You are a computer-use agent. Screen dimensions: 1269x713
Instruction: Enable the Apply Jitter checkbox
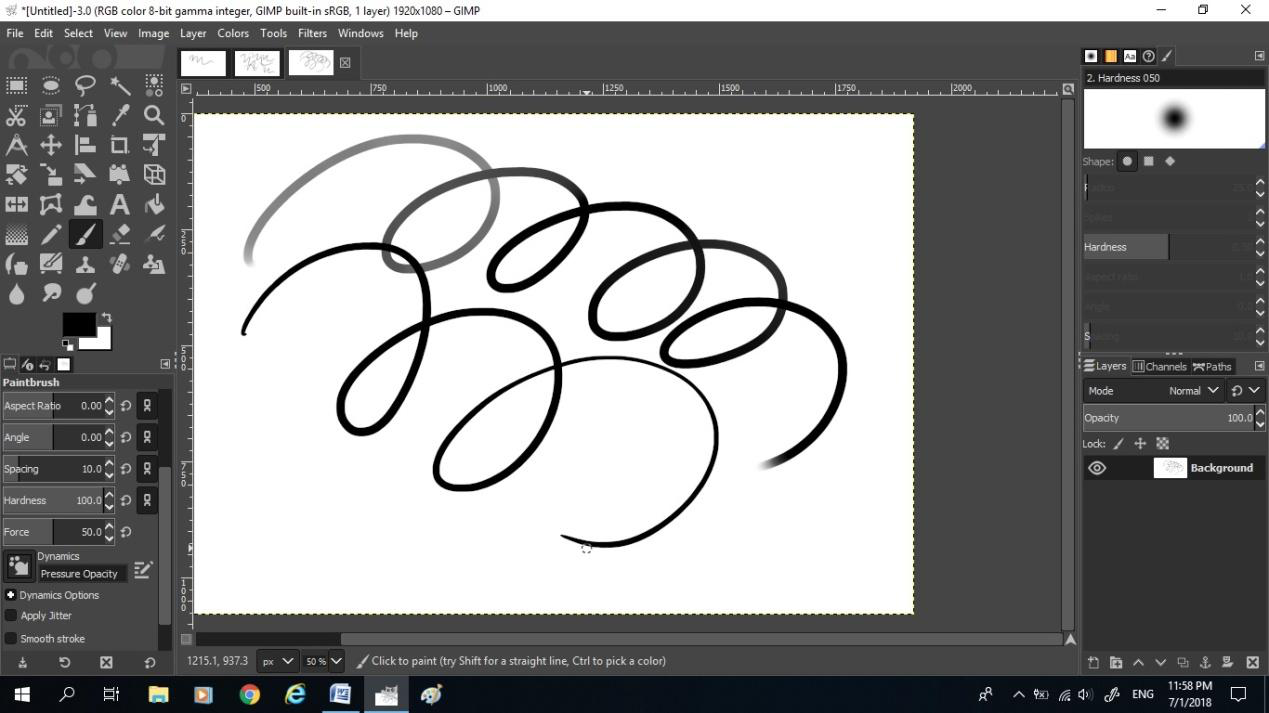pos(12,616)
